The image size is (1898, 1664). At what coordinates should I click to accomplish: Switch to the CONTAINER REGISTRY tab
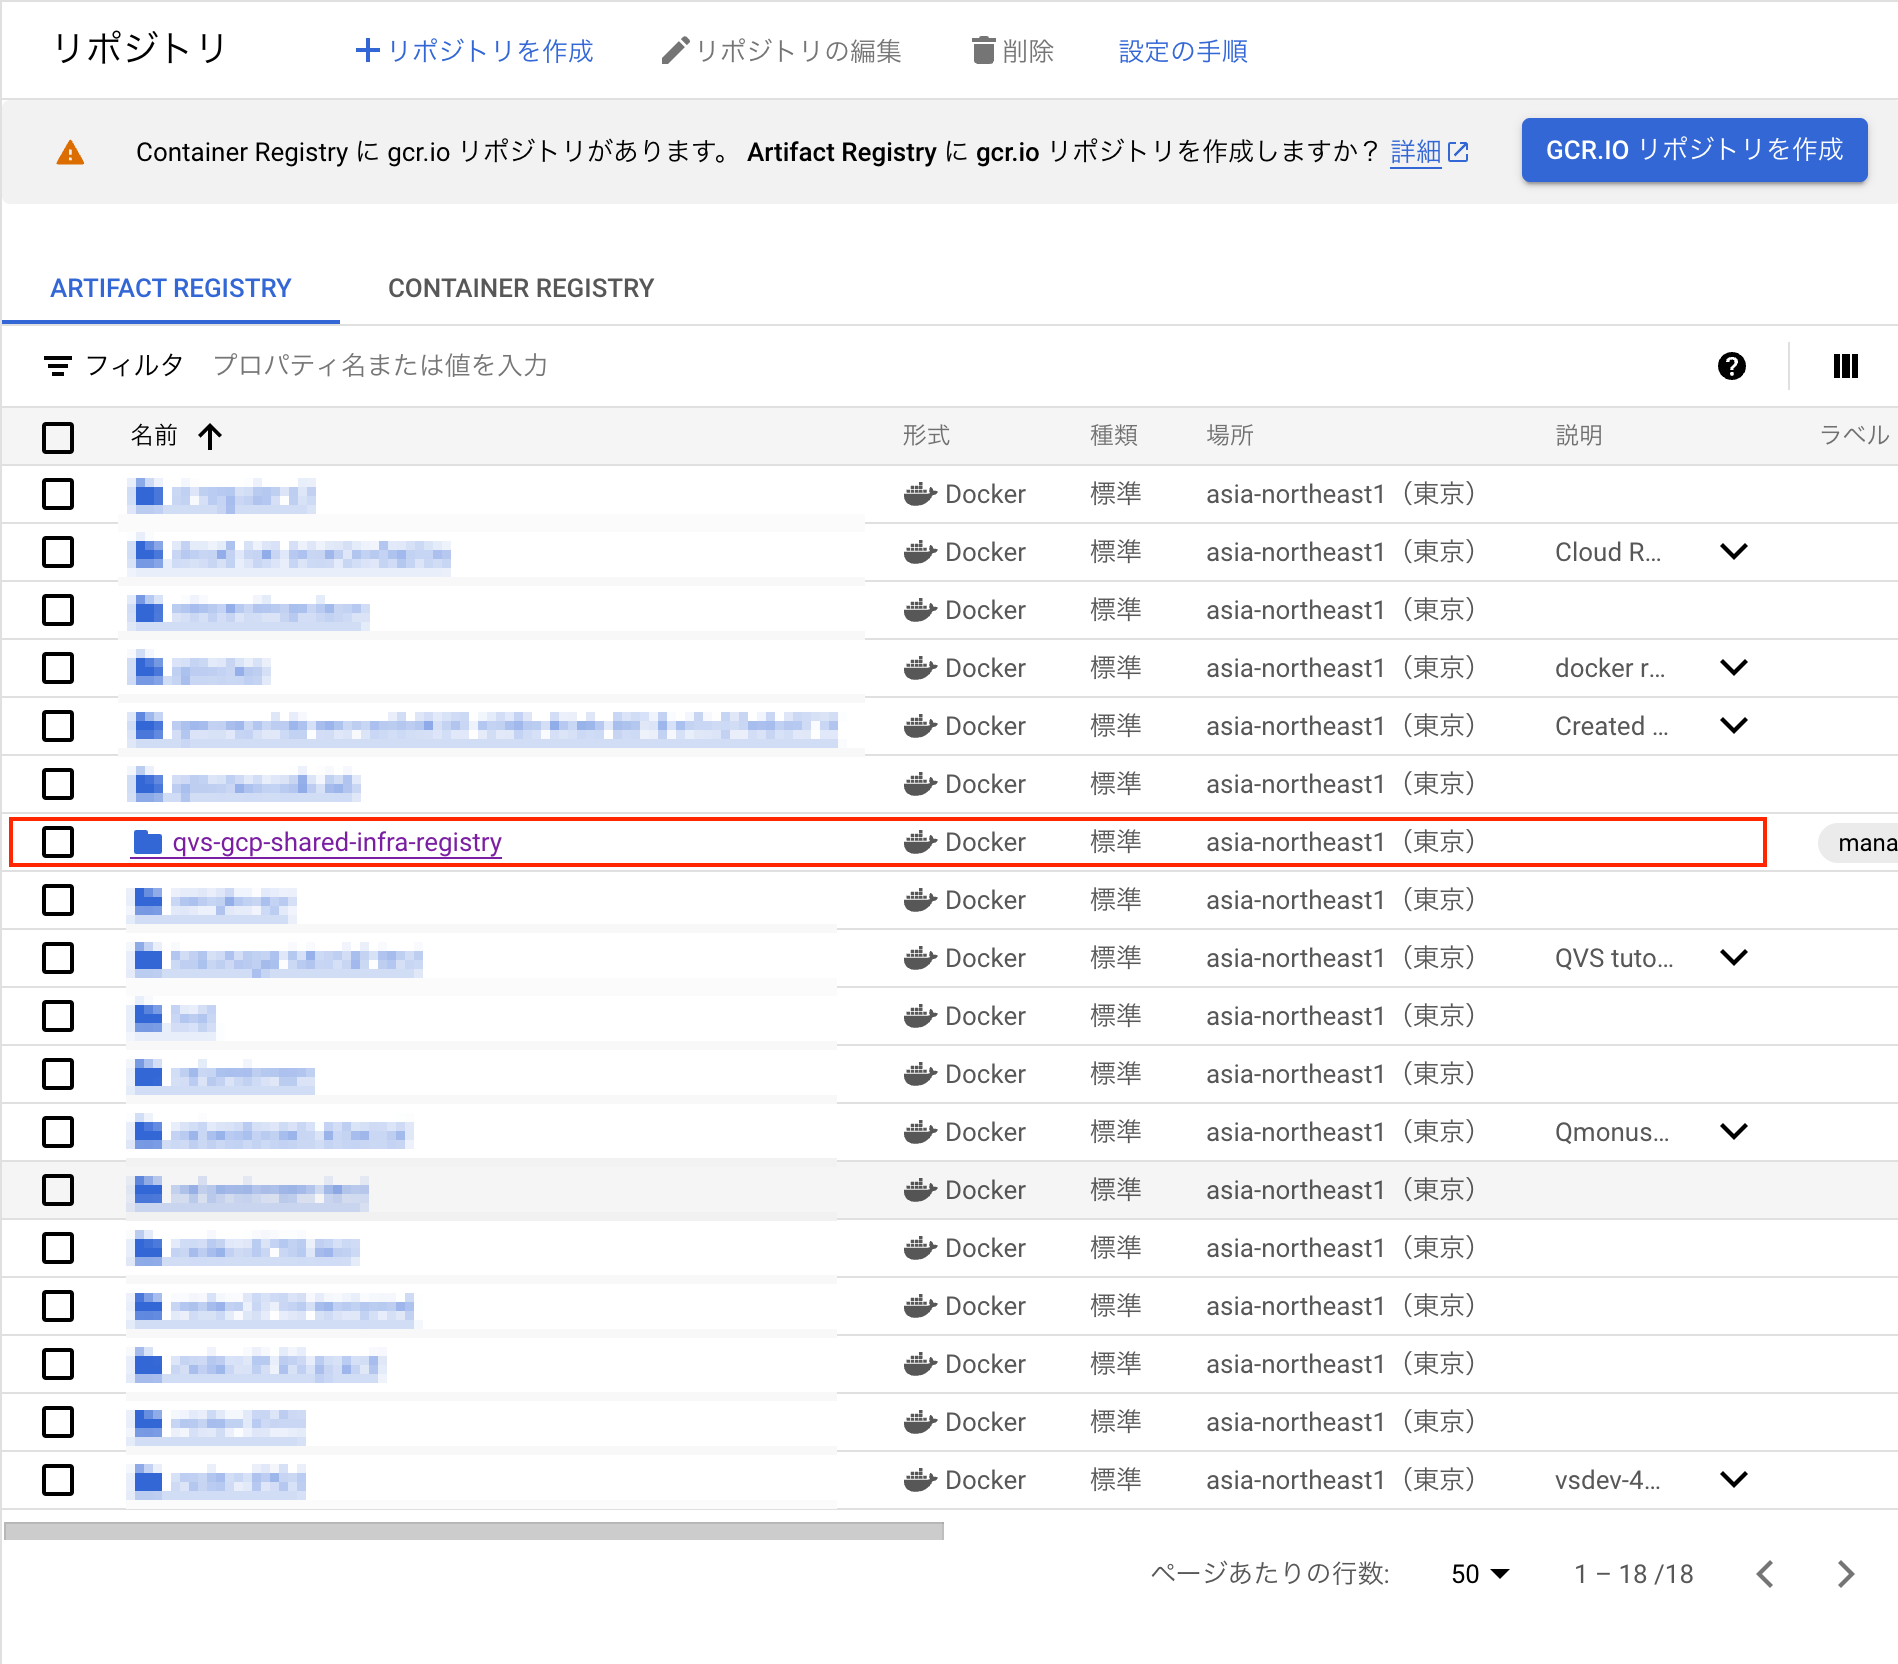point(520,288)
